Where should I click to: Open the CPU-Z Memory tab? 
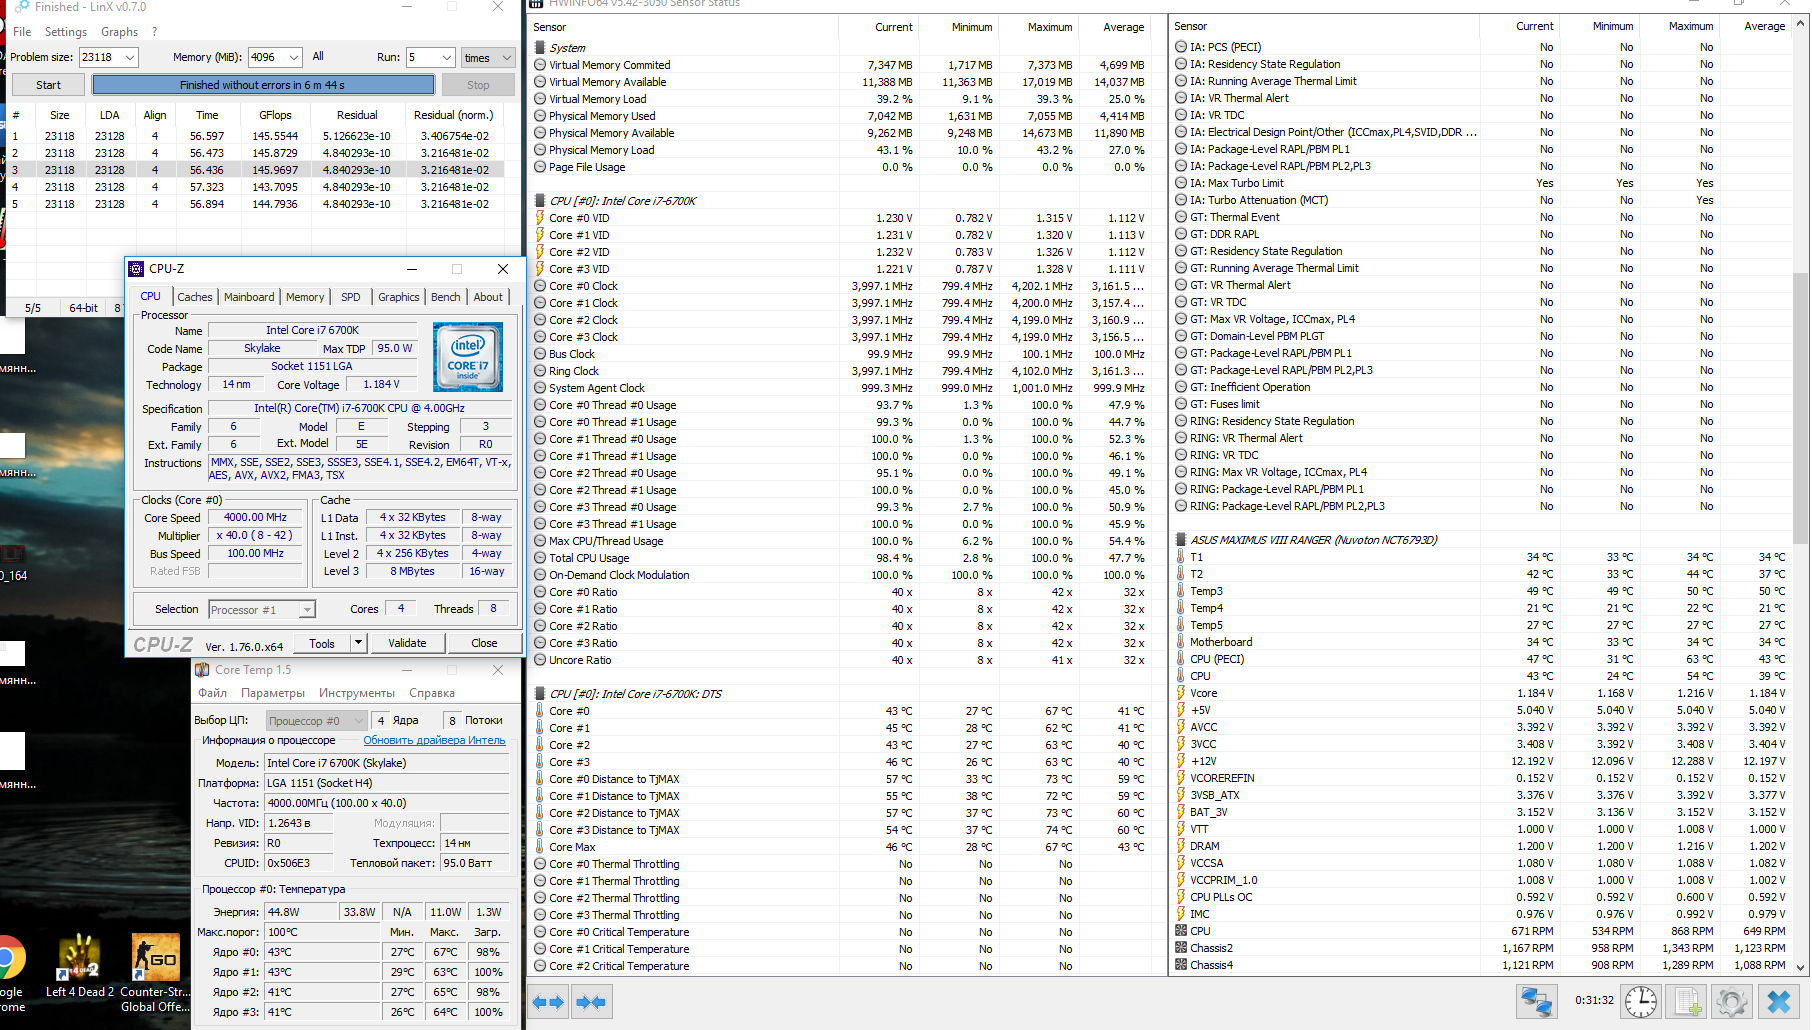tap(305, 297)
